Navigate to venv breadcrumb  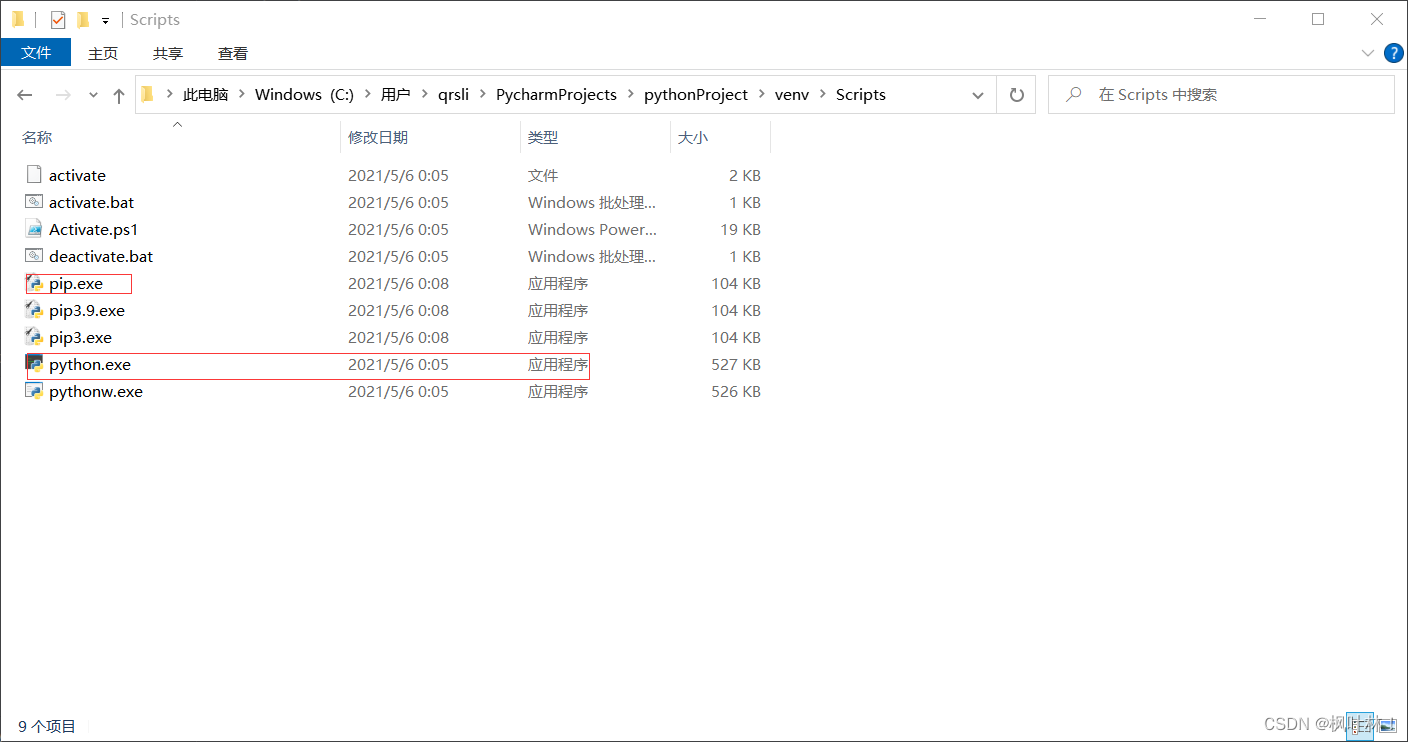point(792,95)
